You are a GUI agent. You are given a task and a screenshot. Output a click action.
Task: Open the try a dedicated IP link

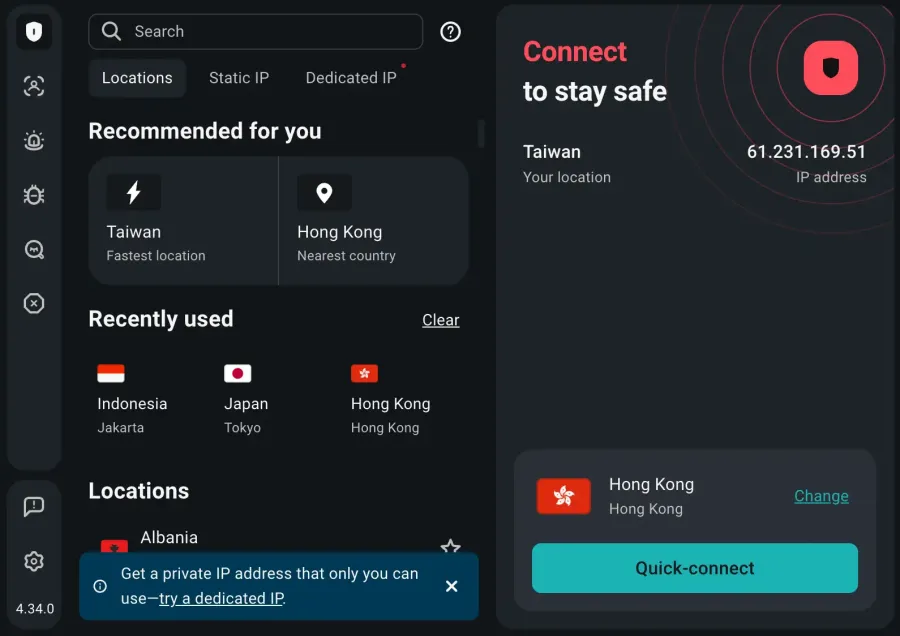221,598
